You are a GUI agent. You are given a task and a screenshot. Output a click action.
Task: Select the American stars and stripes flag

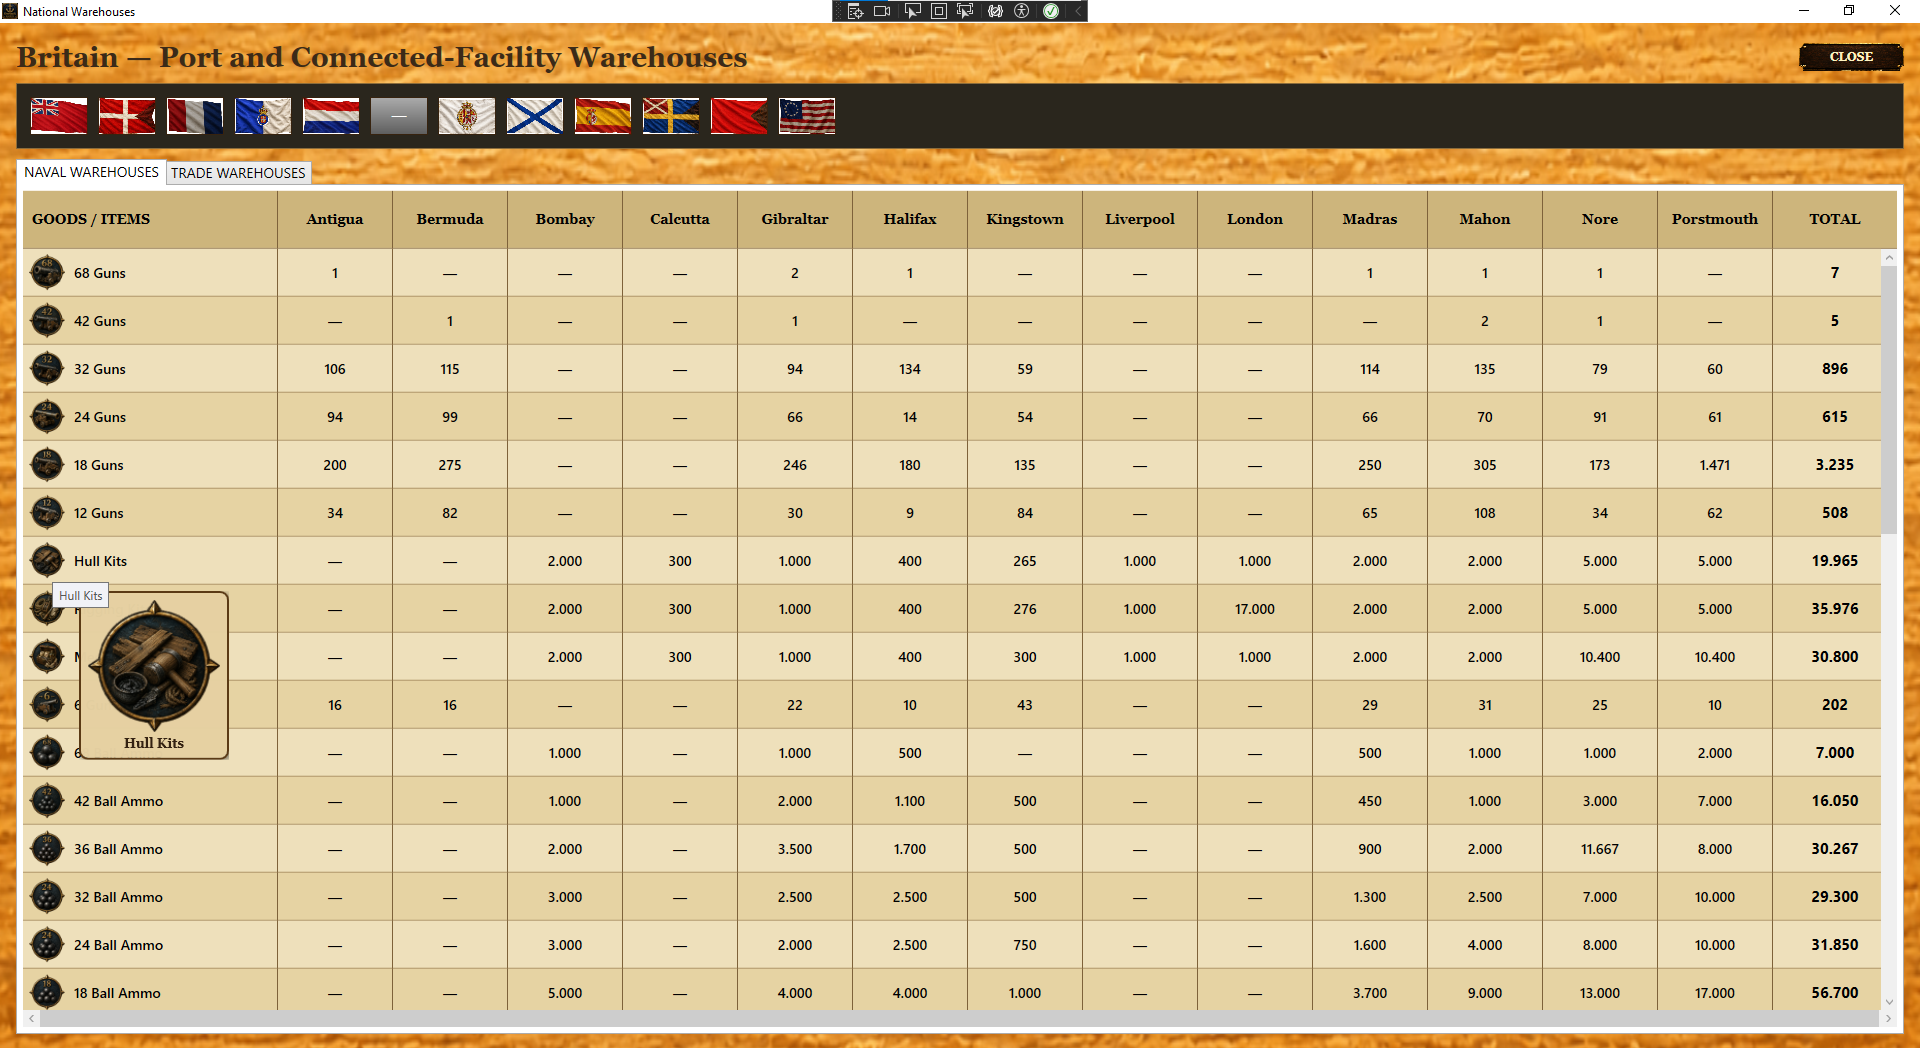[807, 116]
